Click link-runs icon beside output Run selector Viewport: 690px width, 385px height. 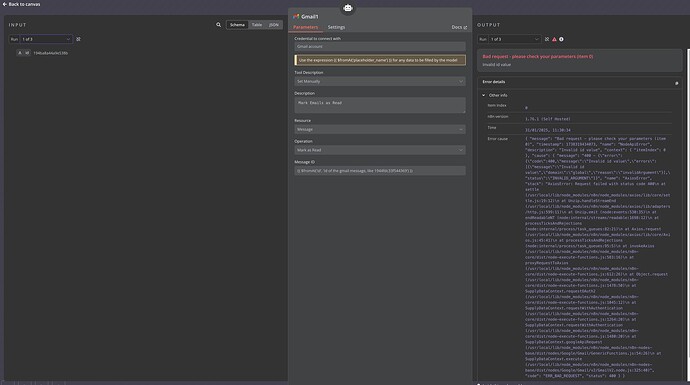(x=547, y=39)
